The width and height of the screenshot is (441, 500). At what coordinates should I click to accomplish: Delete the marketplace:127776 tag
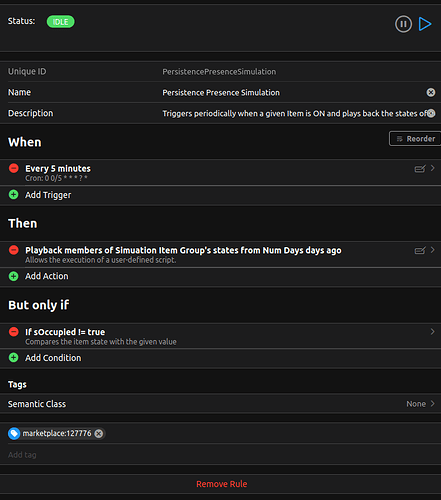(x=99, y=433)
